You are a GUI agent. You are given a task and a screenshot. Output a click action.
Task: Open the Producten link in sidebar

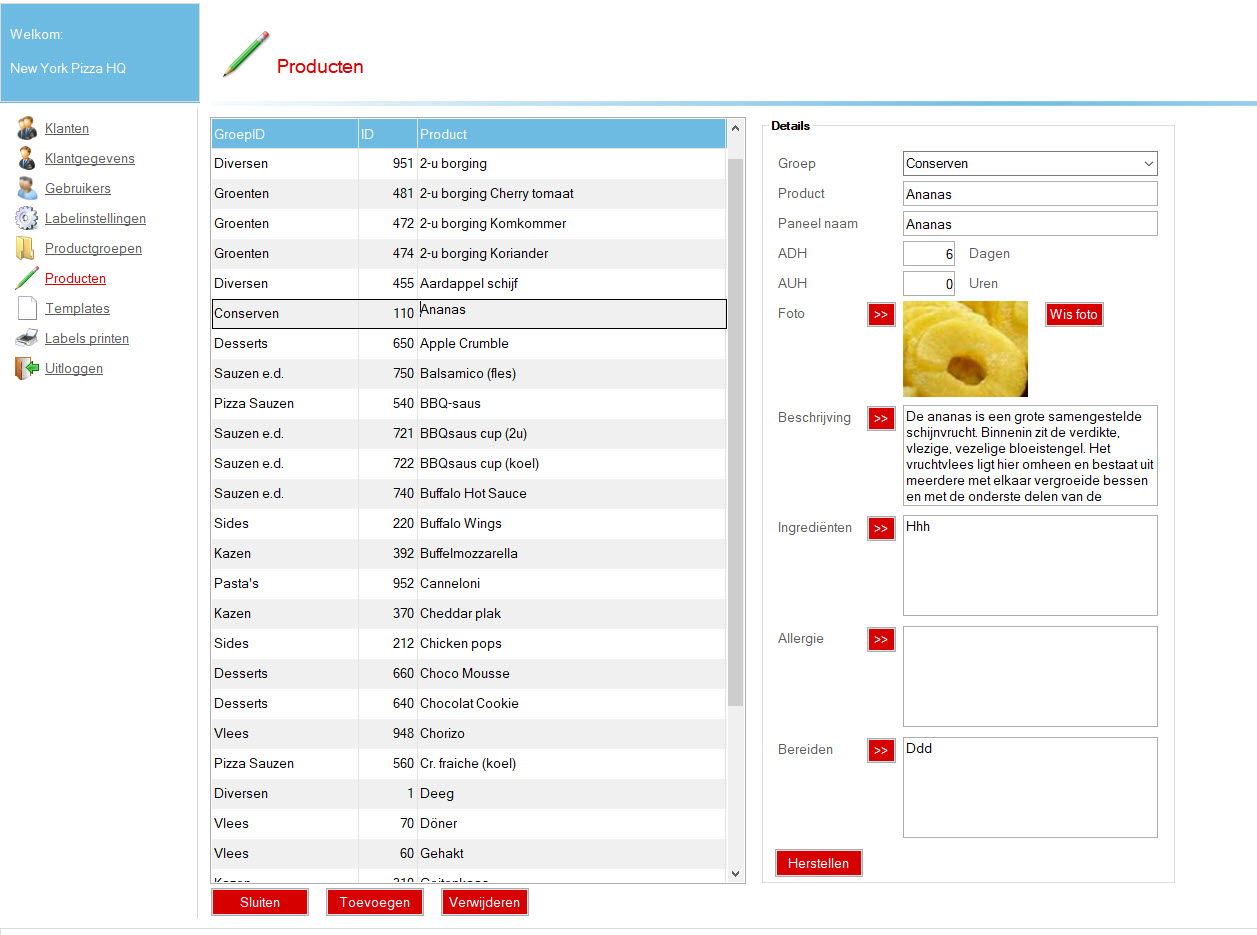pos(75,279)
